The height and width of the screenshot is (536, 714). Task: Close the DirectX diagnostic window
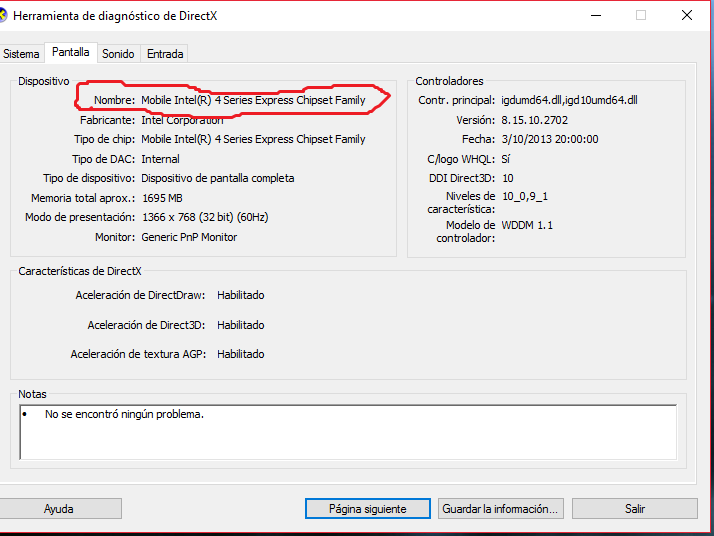[x=687, y=15]
